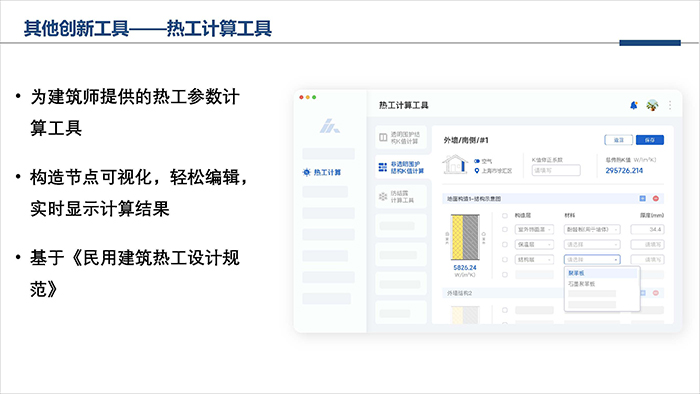This screenshot has width=700, height=394.
Task: Click the yellow minimize window dot
Action: [x=308, y=97]
